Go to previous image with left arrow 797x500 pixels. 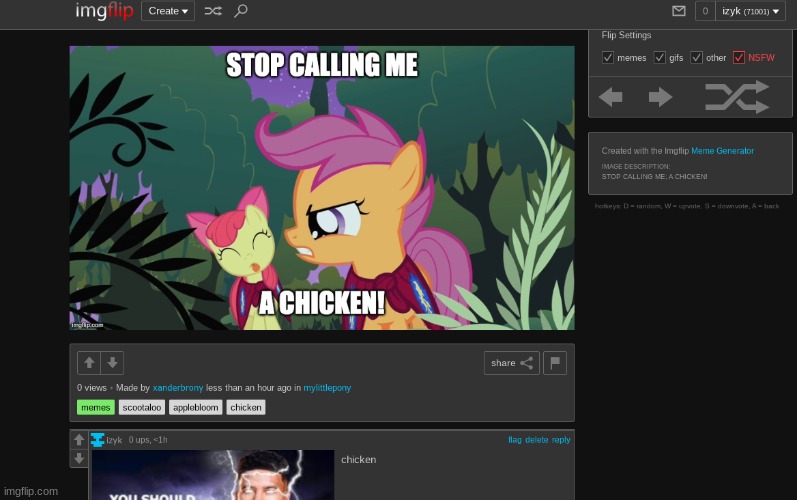tap(610, 97)
